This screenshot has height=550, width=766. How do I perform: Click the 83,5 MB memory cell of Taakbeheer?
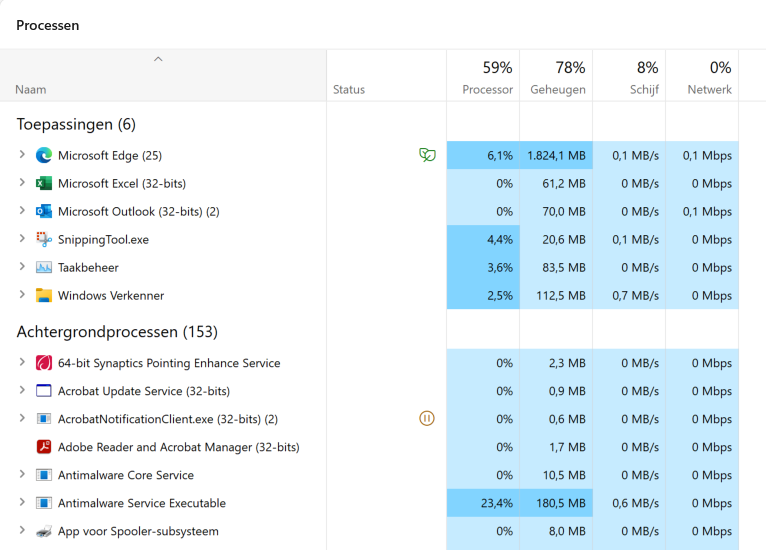click(x=556, y=268)
